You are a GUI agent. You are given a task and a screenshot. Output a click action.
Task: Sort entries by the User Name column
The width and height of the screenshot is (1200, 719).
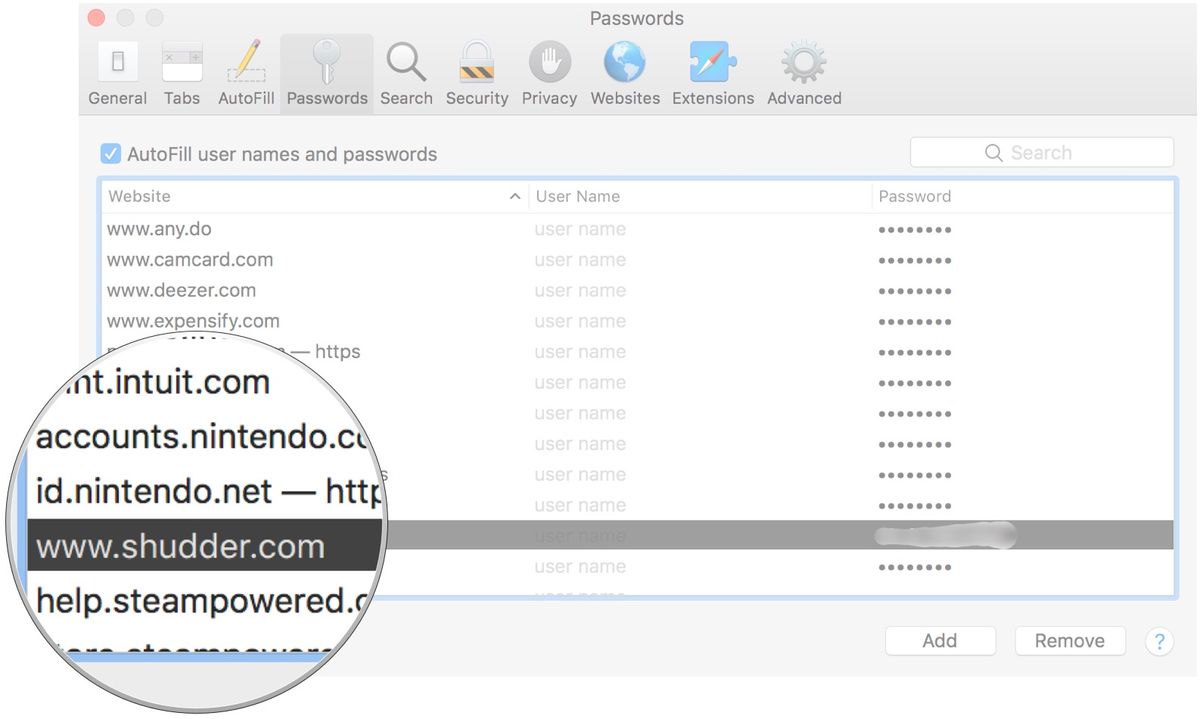click(578, 196)
